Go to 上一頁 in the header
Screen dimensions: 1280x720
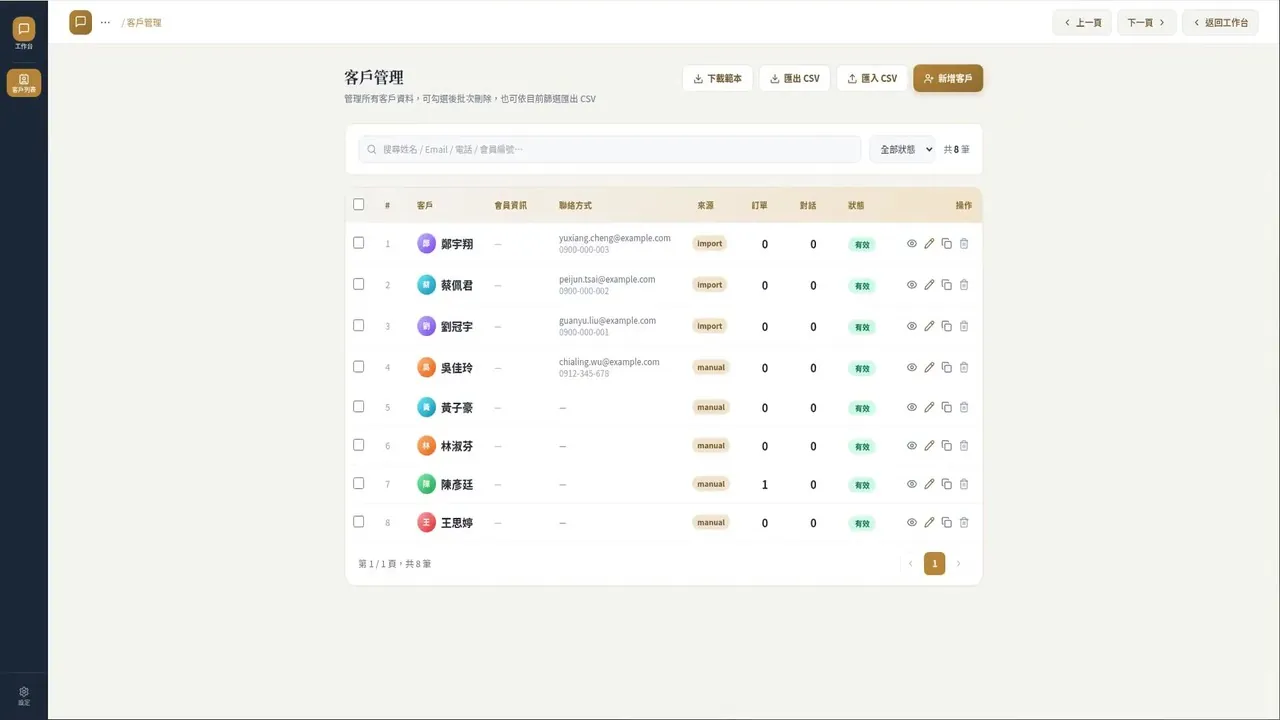pyautogui.click(x=1082, y=22)
